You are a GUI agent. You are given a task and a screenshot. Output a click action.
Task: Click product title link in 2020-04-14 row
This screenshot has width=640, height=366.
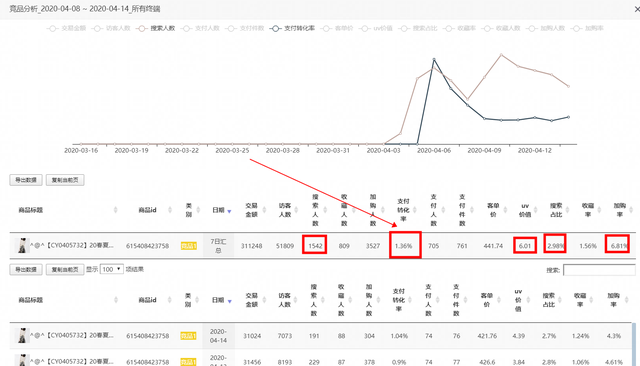point(71,335)
